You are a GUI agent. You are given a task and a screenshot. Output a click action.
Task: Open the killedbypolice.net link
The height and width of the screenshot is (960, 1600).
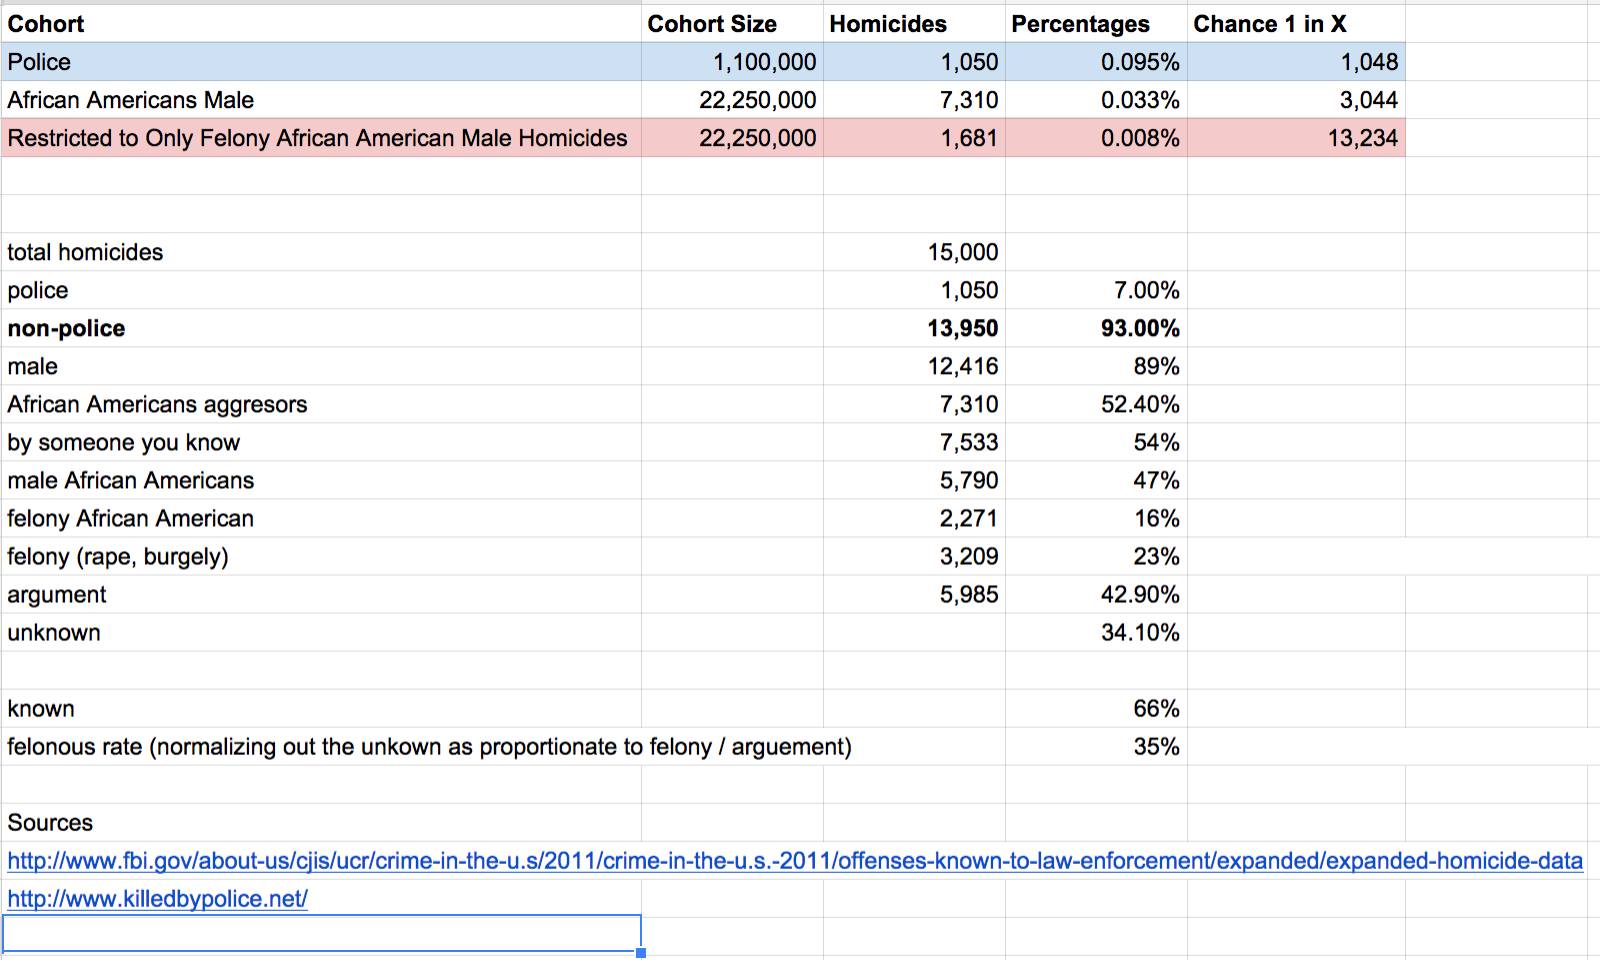pyautogui.click(x=157, y=899)
